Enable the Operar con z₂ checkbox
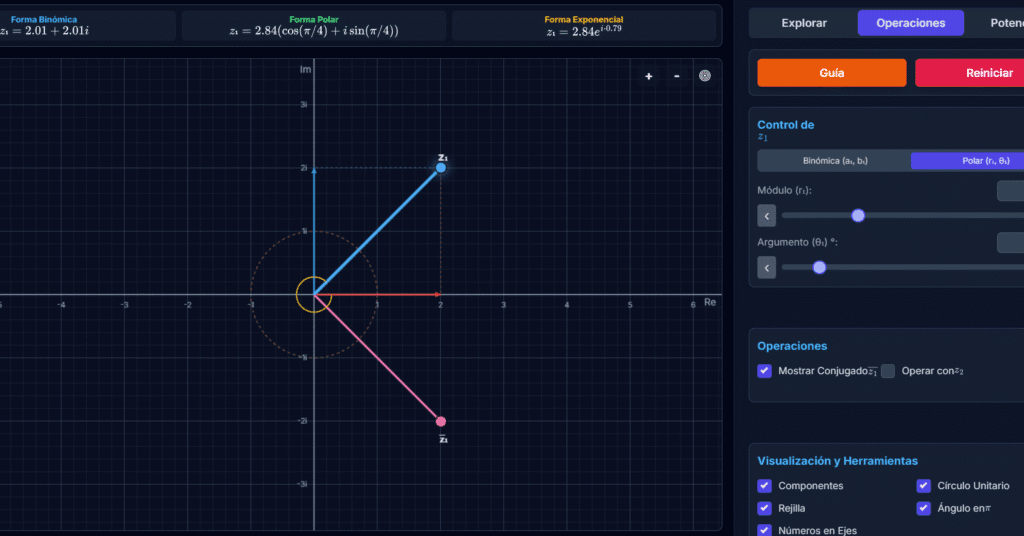This screenshot has width=1024, height=536. click(x=888, y=371)
